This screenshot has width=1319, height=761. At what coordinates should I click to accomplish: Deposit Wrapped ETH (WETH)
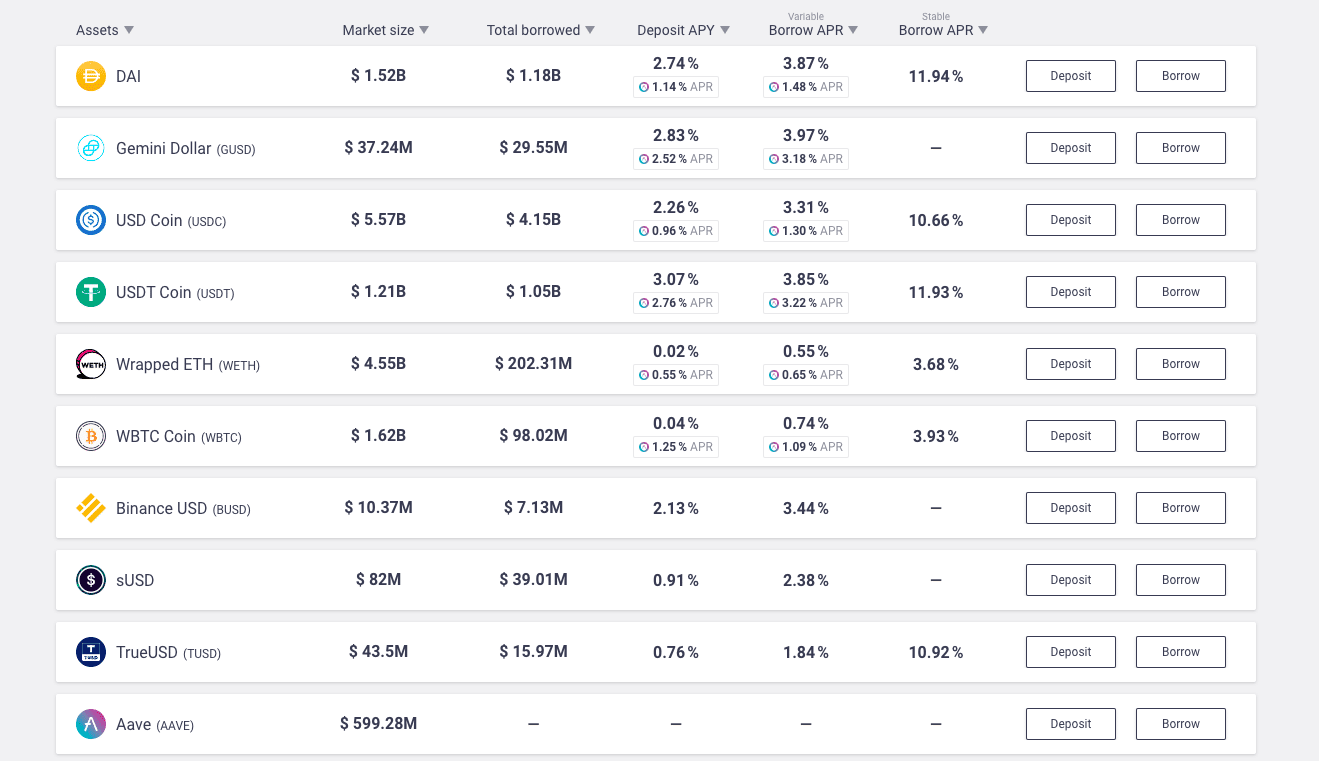[x=1071, y=364]
